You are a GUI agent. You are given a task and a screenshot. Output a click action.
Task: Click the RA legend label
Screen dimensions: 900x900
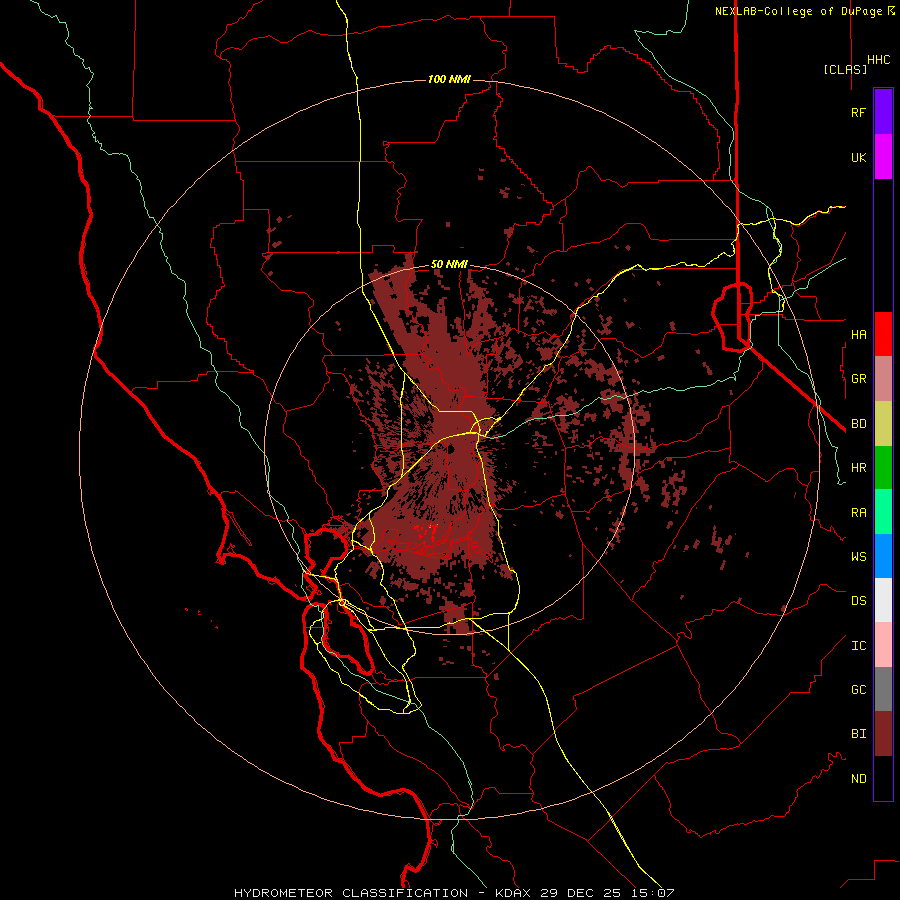coord(858,513)
